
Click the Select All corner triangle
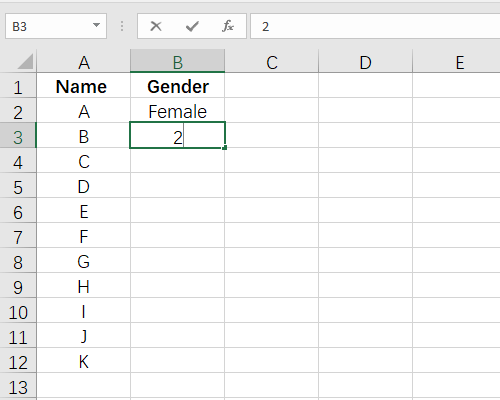25,61
